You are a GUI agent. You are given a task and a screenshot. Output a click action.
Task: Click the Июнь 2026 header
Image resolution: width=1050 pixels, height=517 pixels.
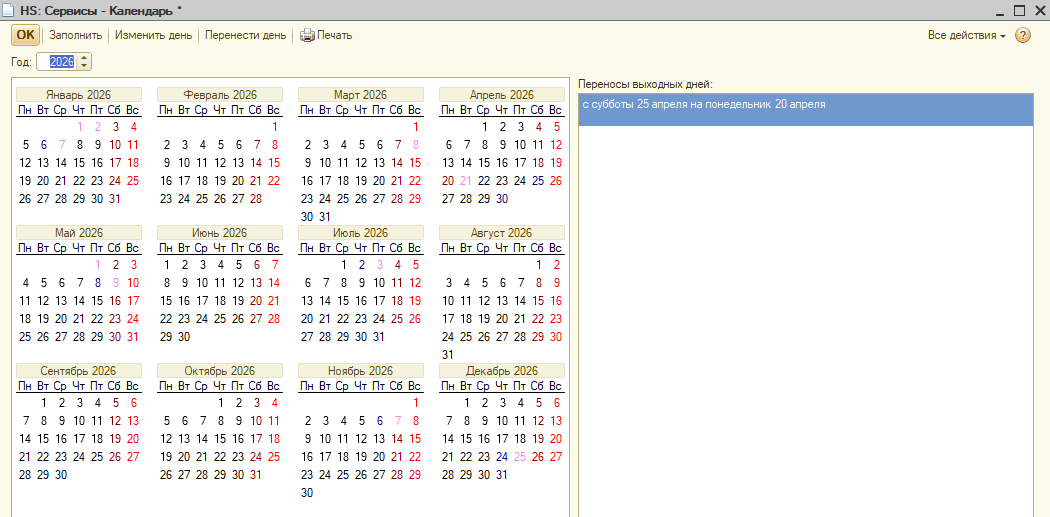tap(220, 232)
